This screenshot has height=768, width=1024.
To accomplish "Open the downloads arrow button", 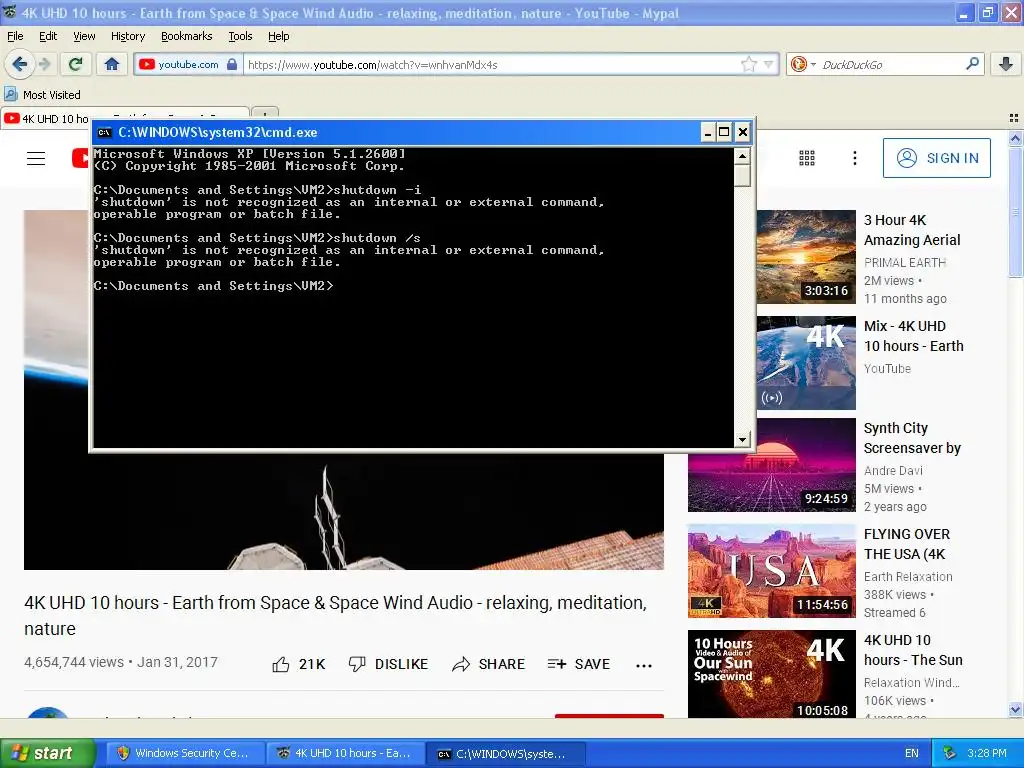I will coord(1006,64).
